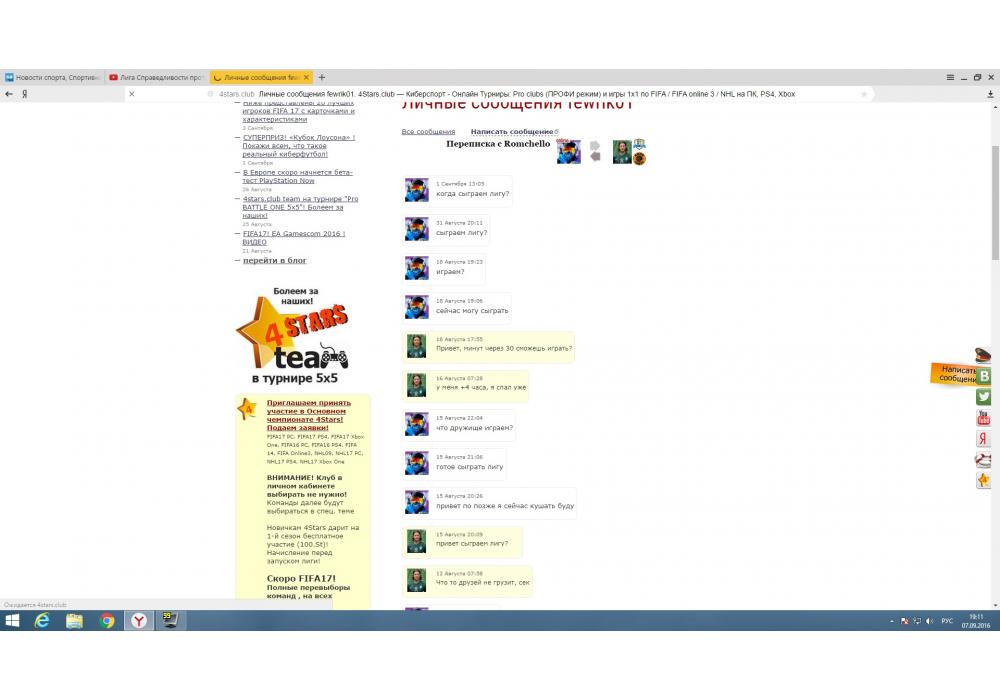This screenshot has width=1000, height=700.
Task: Click avatar on 'когда сыграем лигу?' message
Action: coord(416,190)
